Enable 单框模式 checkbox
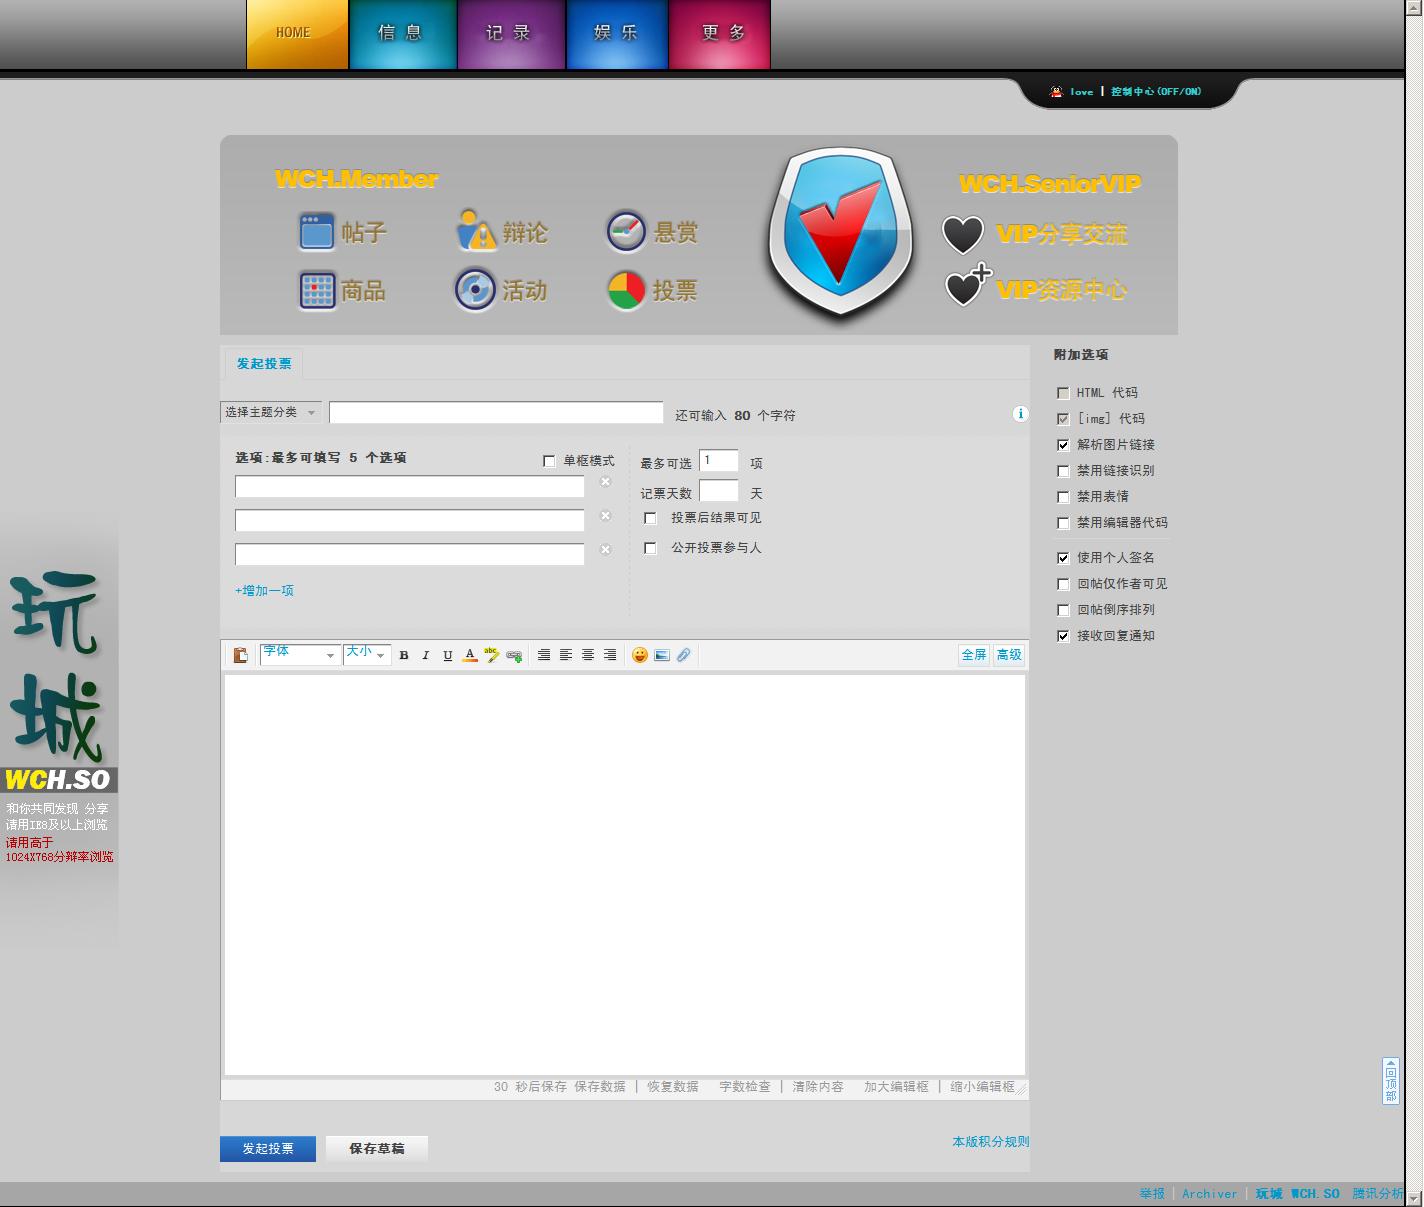Screen dimensions: 1424x1207 pos(549,461)
